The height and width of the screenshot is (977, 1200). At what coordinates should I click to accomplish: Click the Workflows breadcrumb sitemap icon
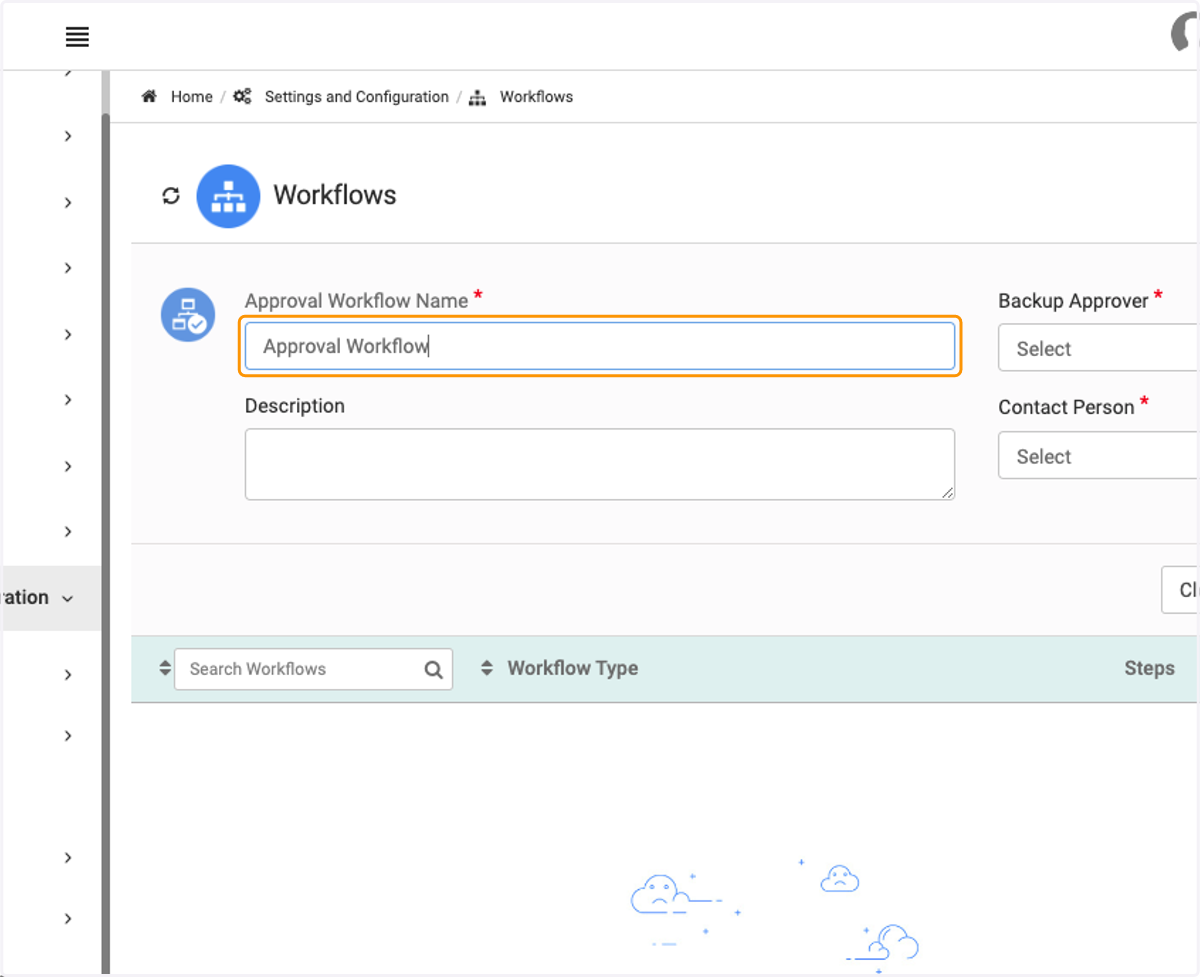click(477, 97)
